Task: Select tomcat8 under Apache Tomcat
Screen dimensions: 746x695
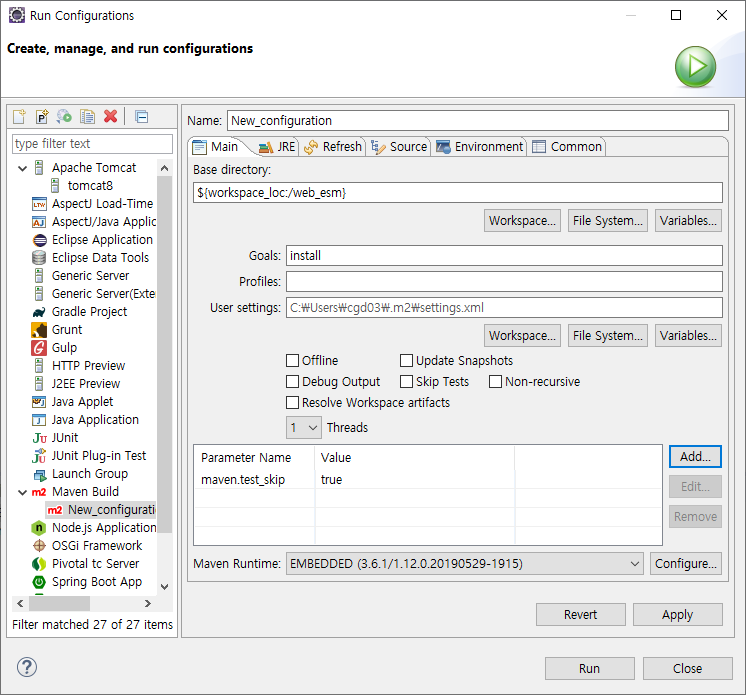Action: tap(90, 186)
